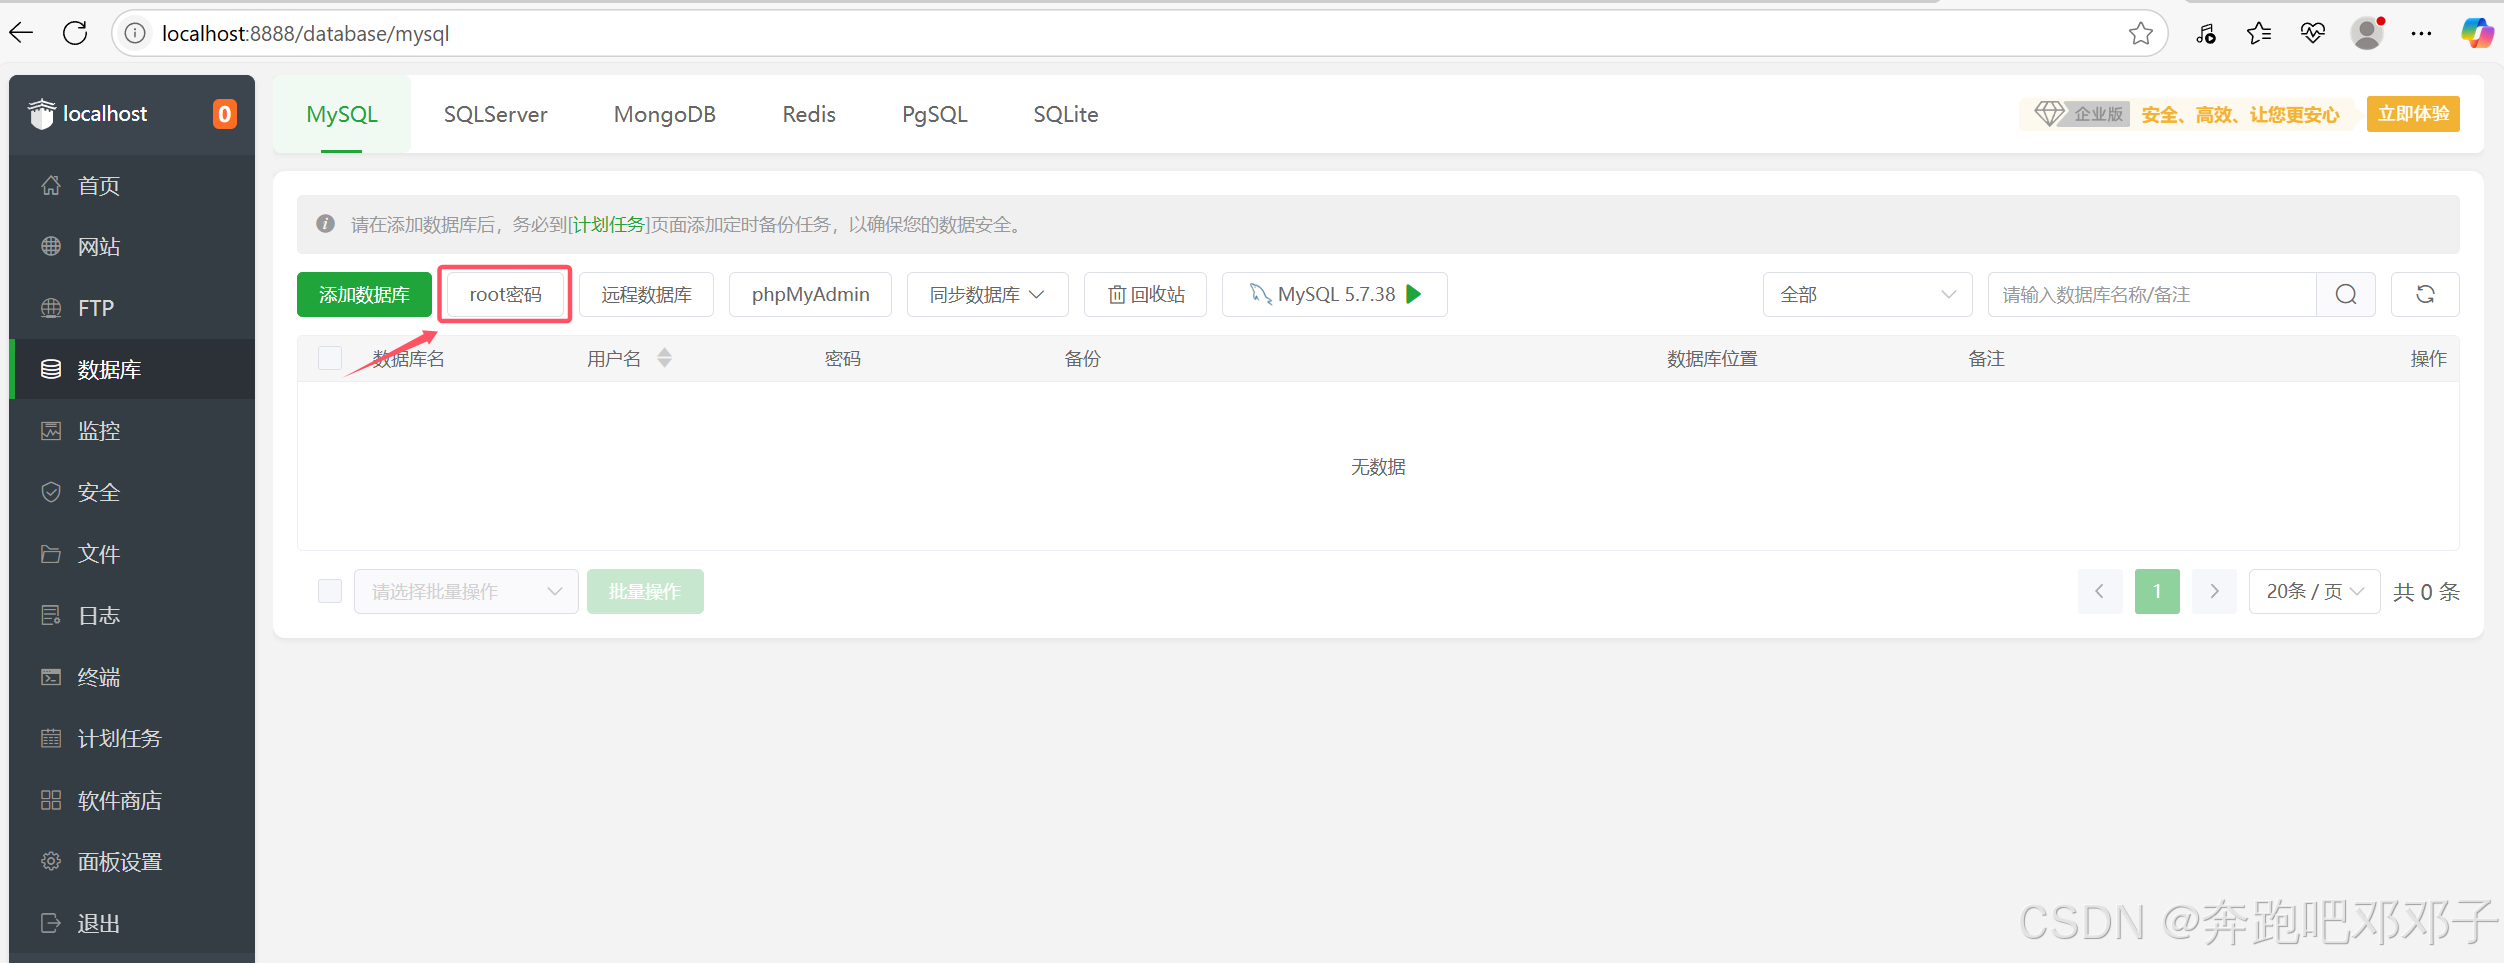Screen dimensions: 2504x963
Task: Select page number 1 in pagination
Action: click(x=2157, y=591)
